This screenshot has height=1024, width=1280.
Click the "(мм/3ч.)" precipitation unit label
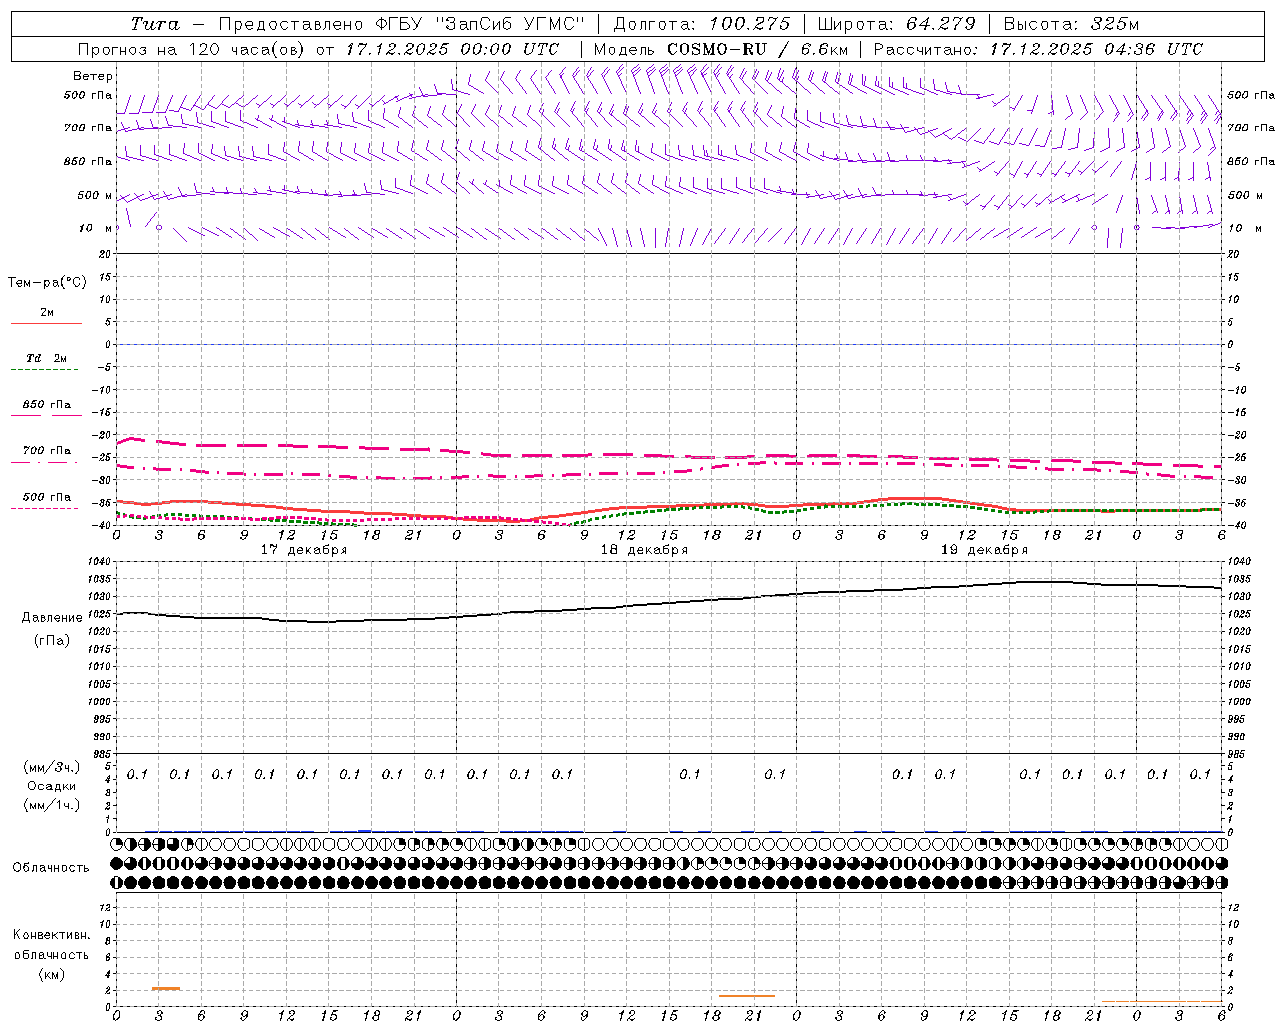click(x=52, y=767)
